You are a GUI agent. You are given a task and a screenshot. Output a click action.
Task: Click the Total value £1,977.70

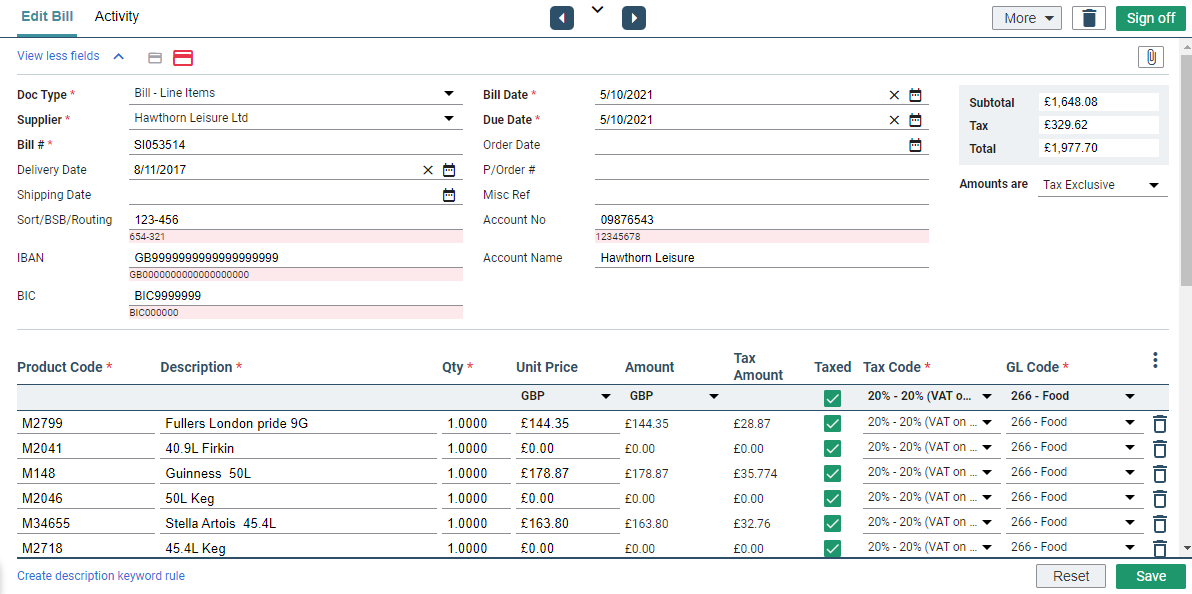1098,148
